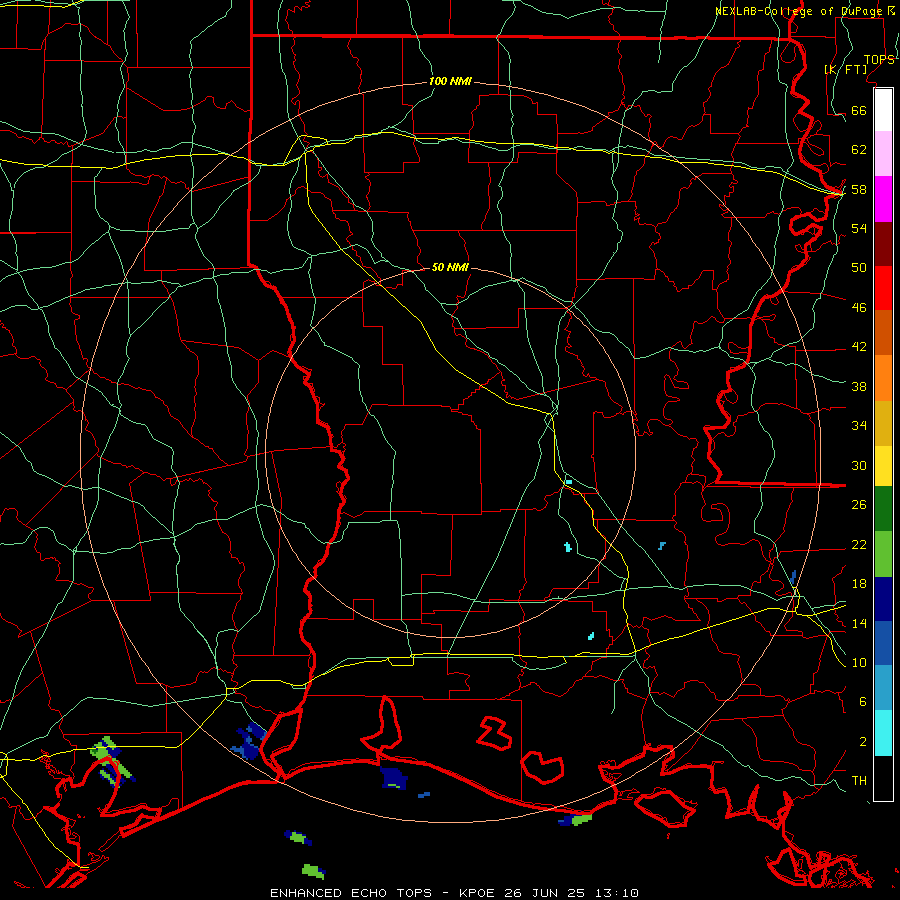
Task: Click the dark red (maroon) legend swatch
Action: (883, 244)
